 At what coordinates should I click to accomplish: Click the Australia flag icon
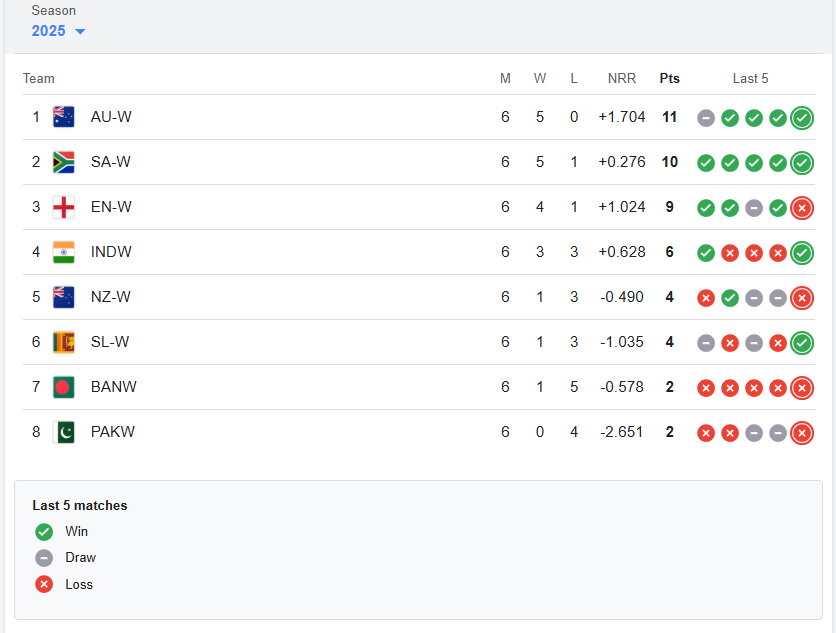64,117
